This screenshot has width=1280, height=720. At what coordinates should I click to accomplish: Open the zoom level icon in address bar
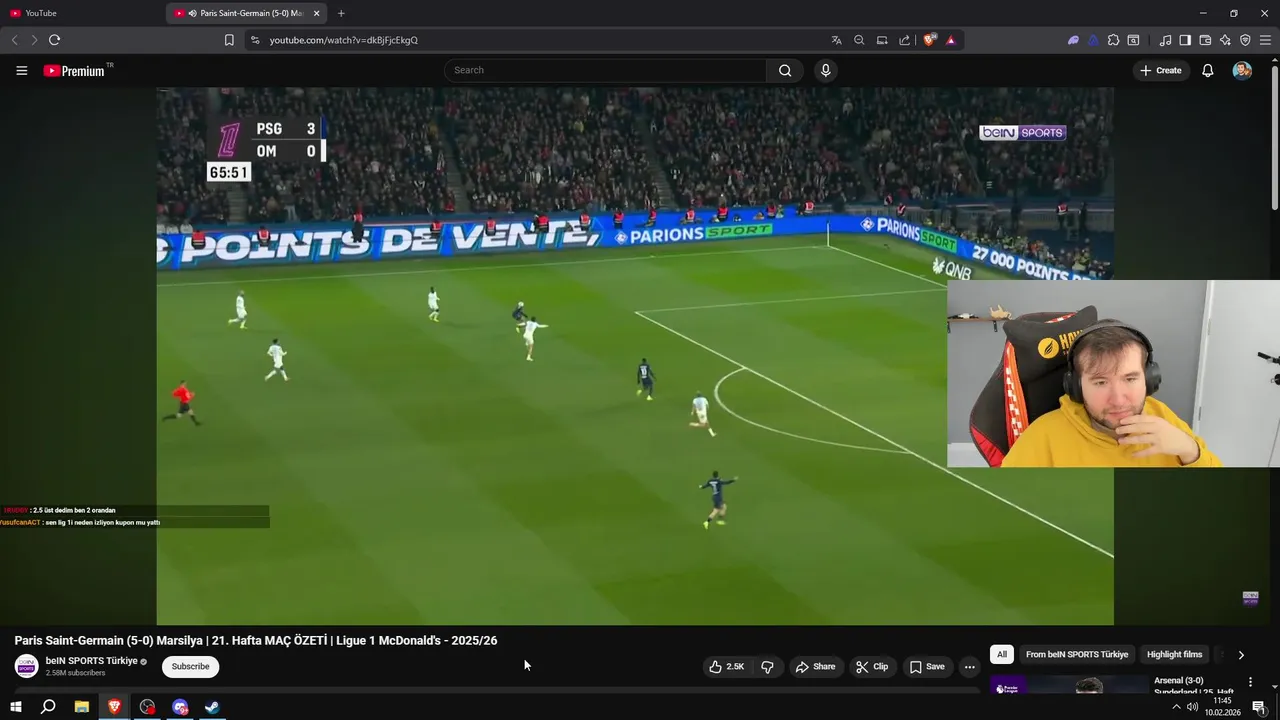(x=859, y=40)
